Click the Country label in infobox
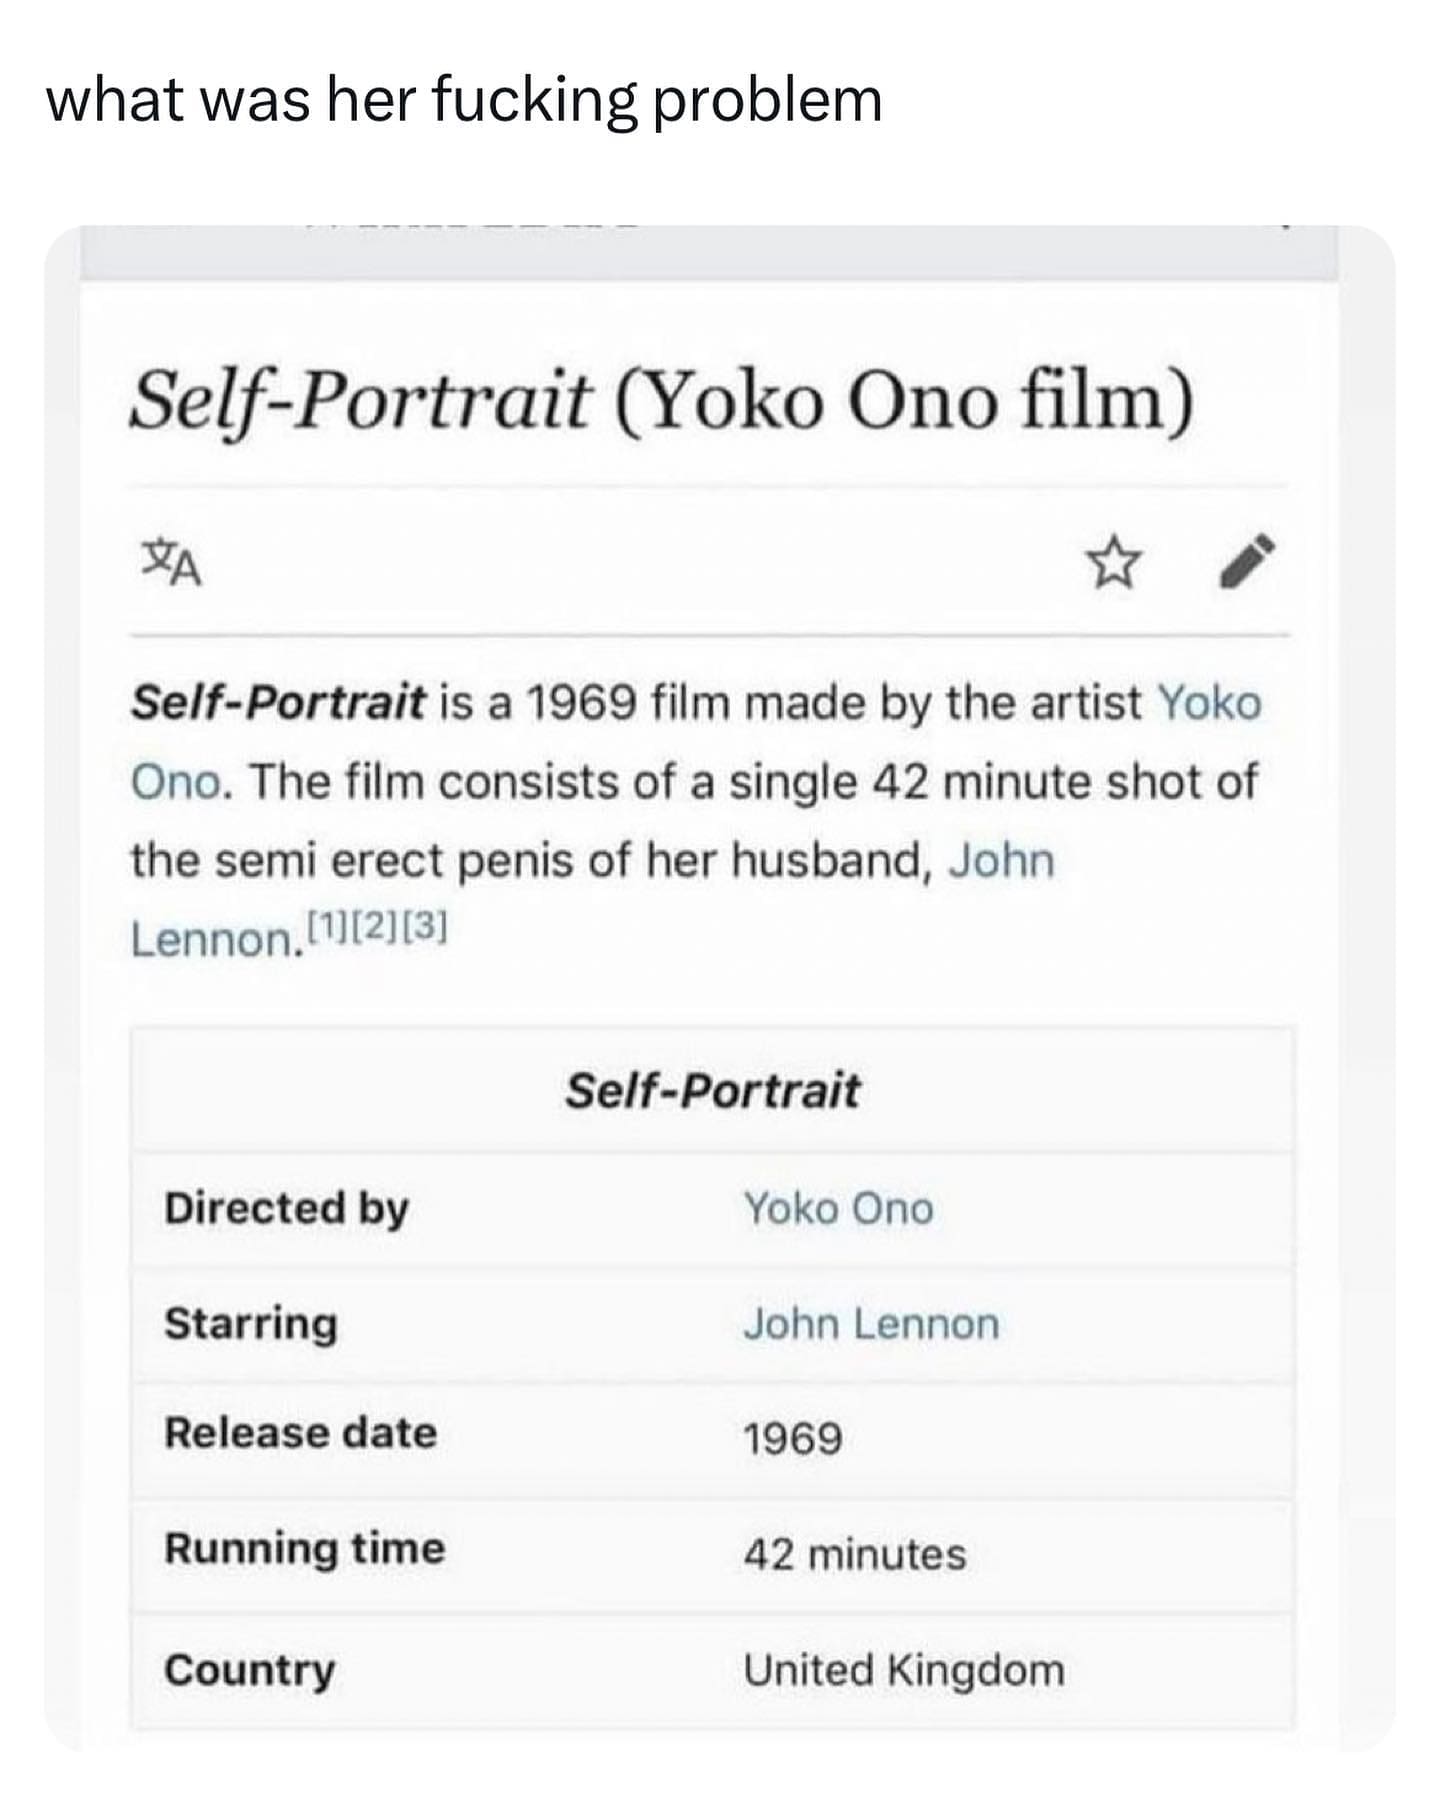The image size is (1440, 1800). tap(250, 1670)
